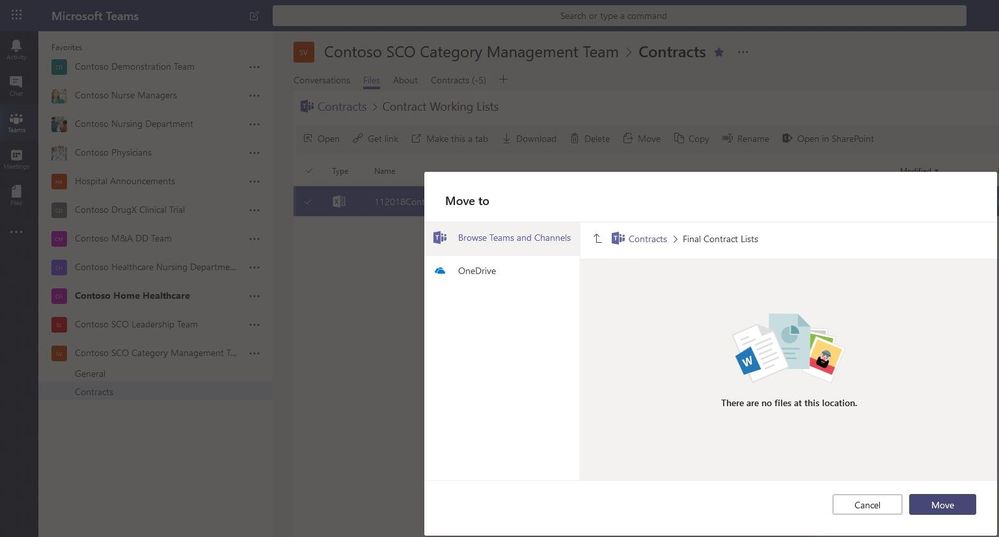Click the Open toolbar icon
999x537 pixels.
308,138
